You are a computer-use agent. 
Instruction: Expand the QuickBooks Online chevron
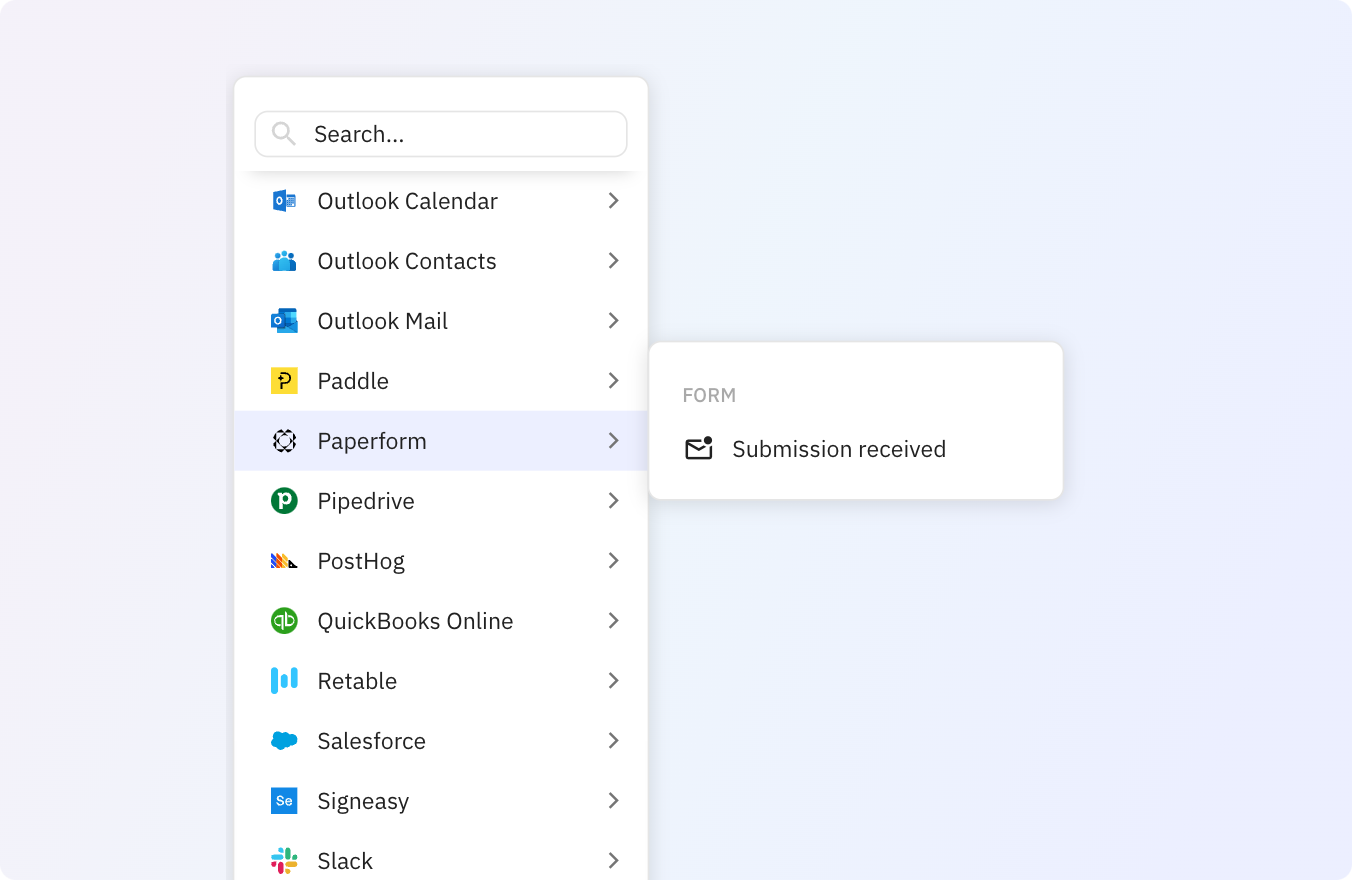click(613, 621)
